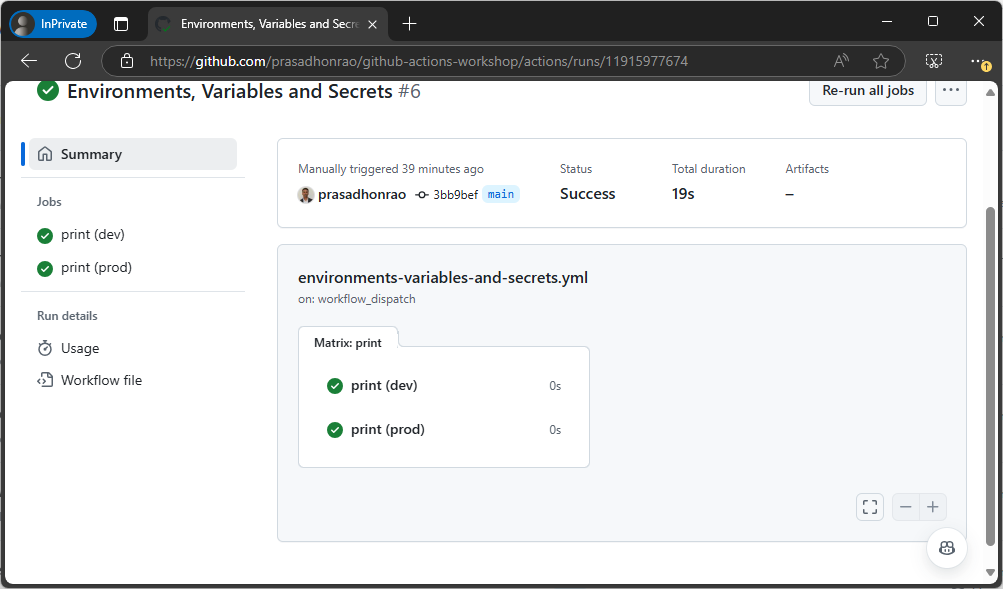This screenshot has width=1003, height=589.
Task: Open the tab actions menu near InPrivate
Action: click(x=122, y=23)
